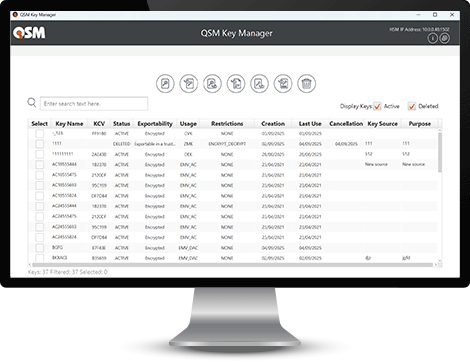Viewport: 470px width, 362px height.
Task: Click key name AC24555475
Action: coord(64,216)
